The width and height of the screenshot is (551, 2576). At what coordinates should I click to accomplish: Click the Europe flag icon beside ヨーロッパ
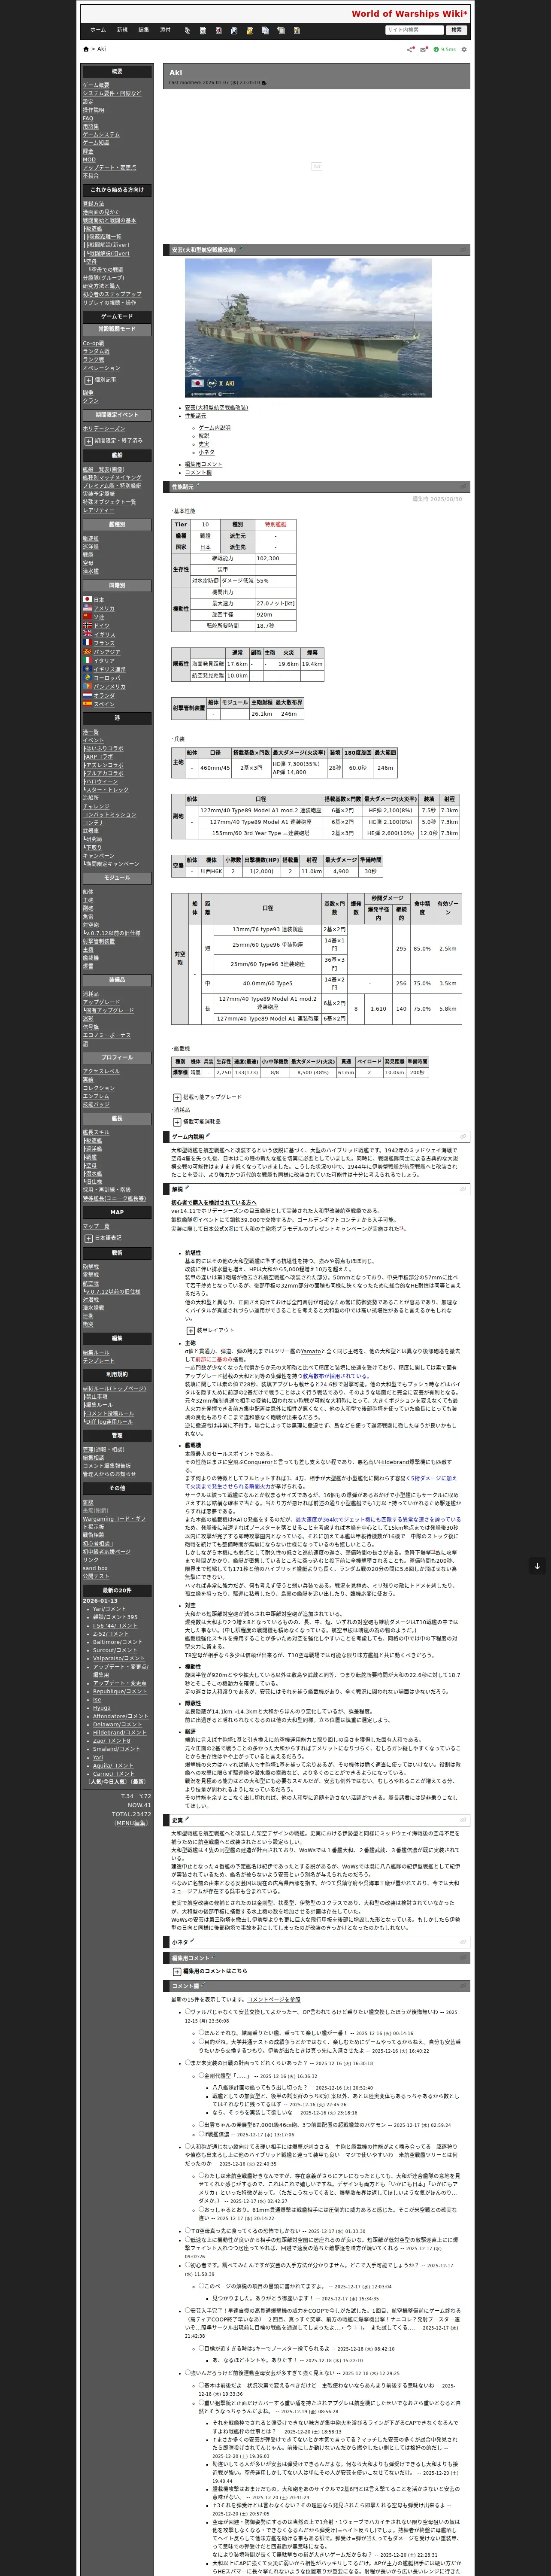pos(87,678)
